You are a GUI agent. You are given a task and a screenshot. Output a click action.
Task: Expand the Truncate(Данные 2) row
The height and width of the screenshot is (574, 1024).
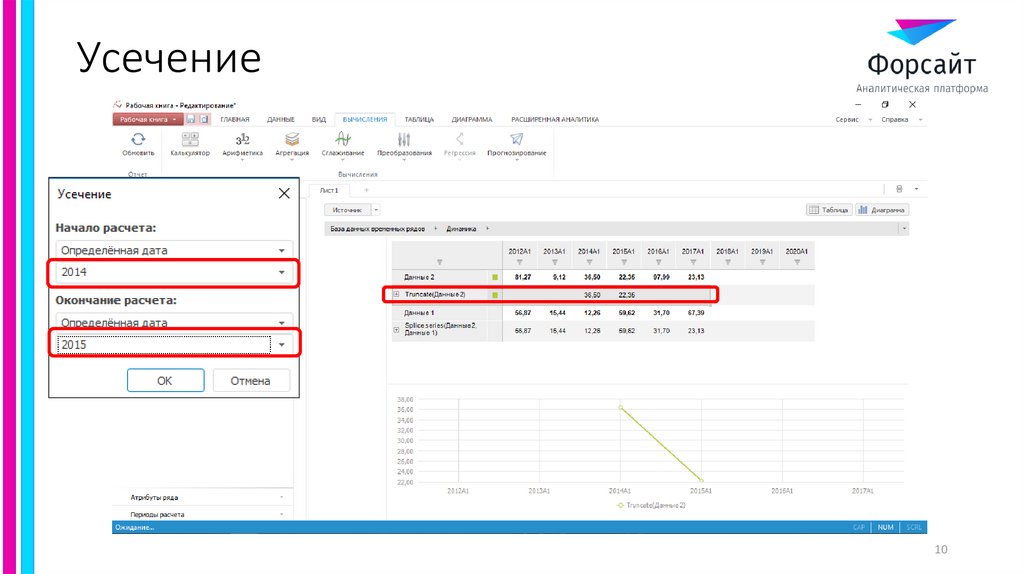coord(396,295)
